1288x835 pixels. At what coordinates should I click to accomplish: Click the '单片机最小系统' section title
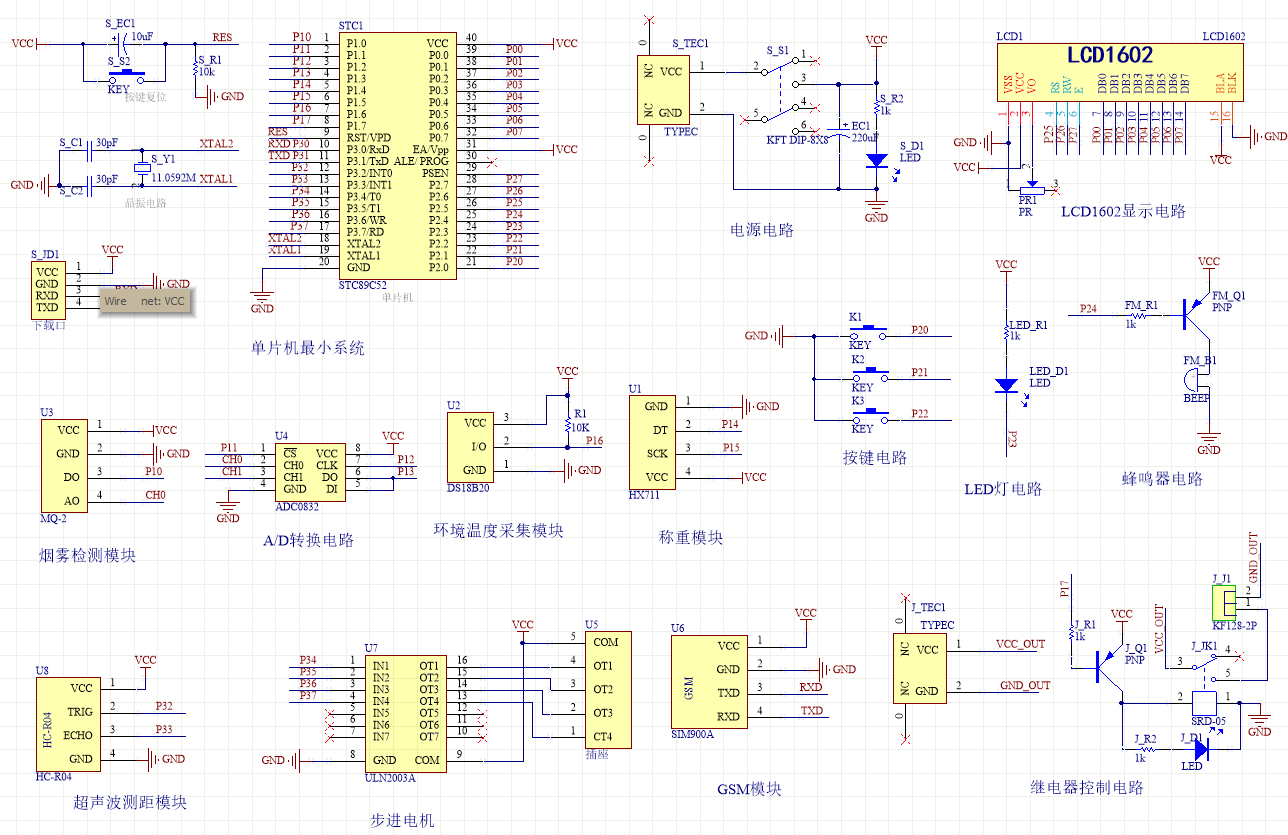tap(307, 349)
